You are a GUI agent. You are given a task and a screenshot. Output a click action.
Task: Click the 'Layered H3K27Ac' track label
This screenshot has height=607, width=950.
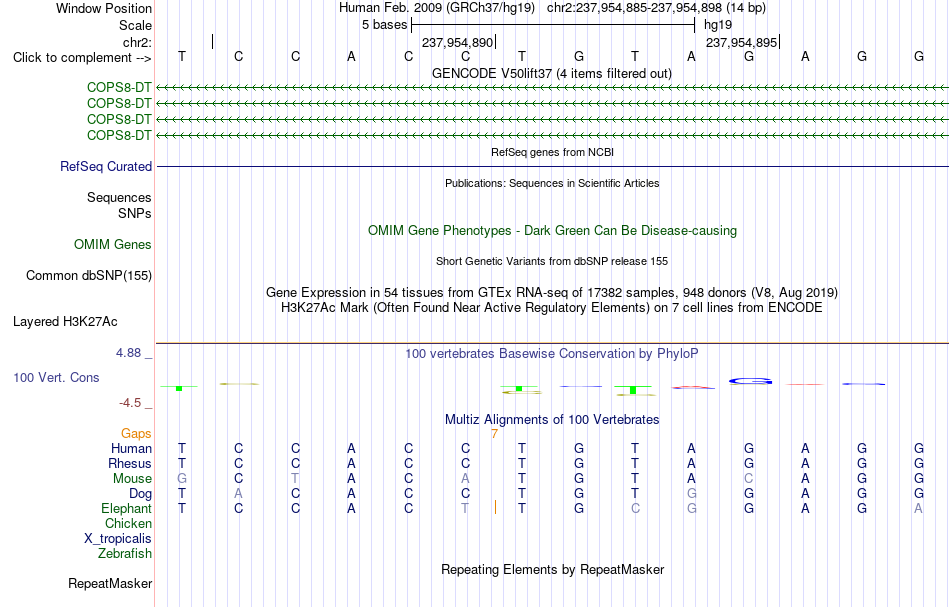point(65,322)
